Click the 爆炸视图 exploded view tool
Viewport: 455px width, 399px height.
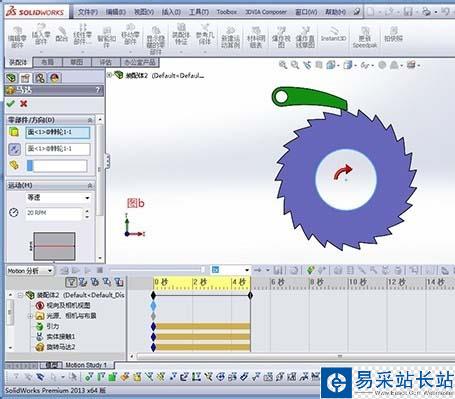pyautogui.click(x=281, y=37)
